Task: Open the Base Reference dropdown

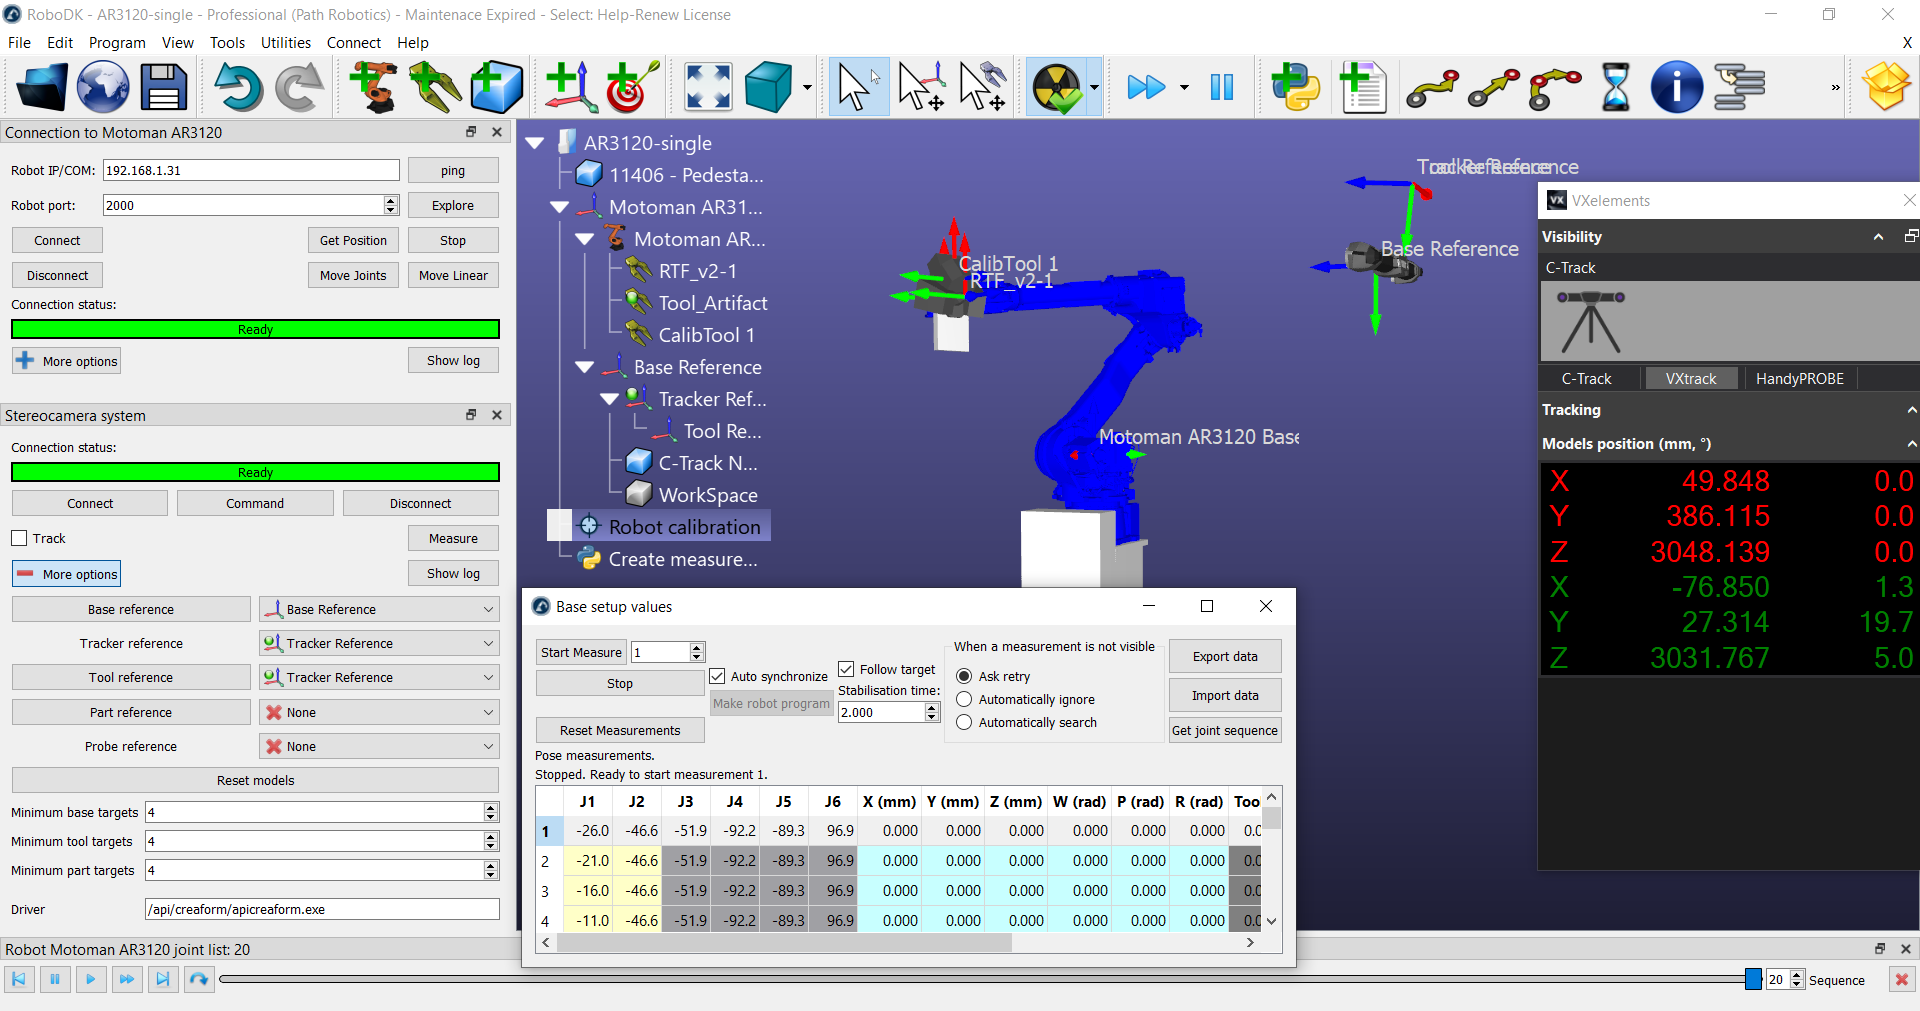Action: pos(380,610)
